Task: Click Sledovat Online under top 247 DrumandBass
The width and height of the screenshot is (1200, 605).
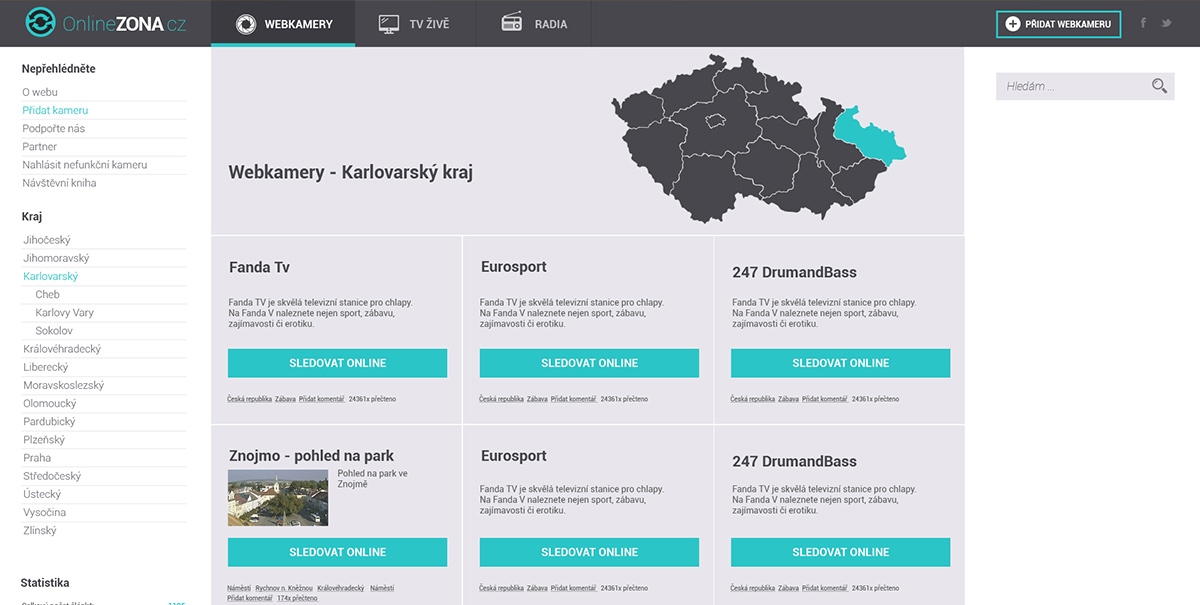Action: click(x=840, y=363)
